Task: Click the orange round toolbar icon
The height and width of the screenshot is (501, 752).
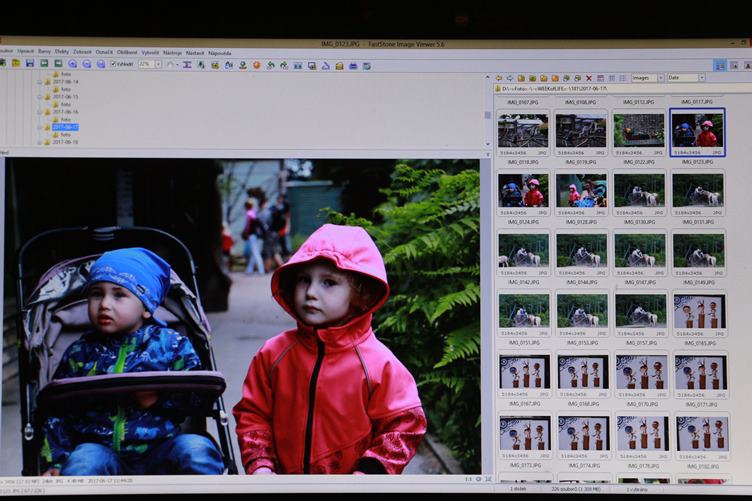Action: pyautogui.click(x=257, y=65)
